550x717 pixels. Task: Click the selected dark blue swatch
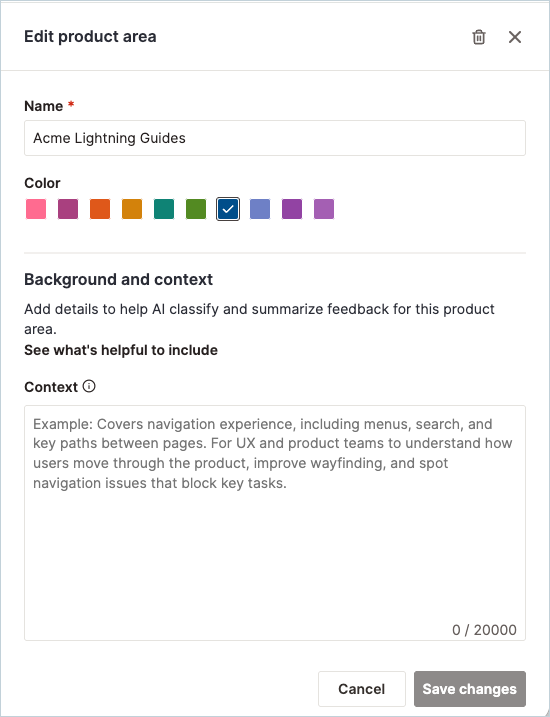pos(228,209)
